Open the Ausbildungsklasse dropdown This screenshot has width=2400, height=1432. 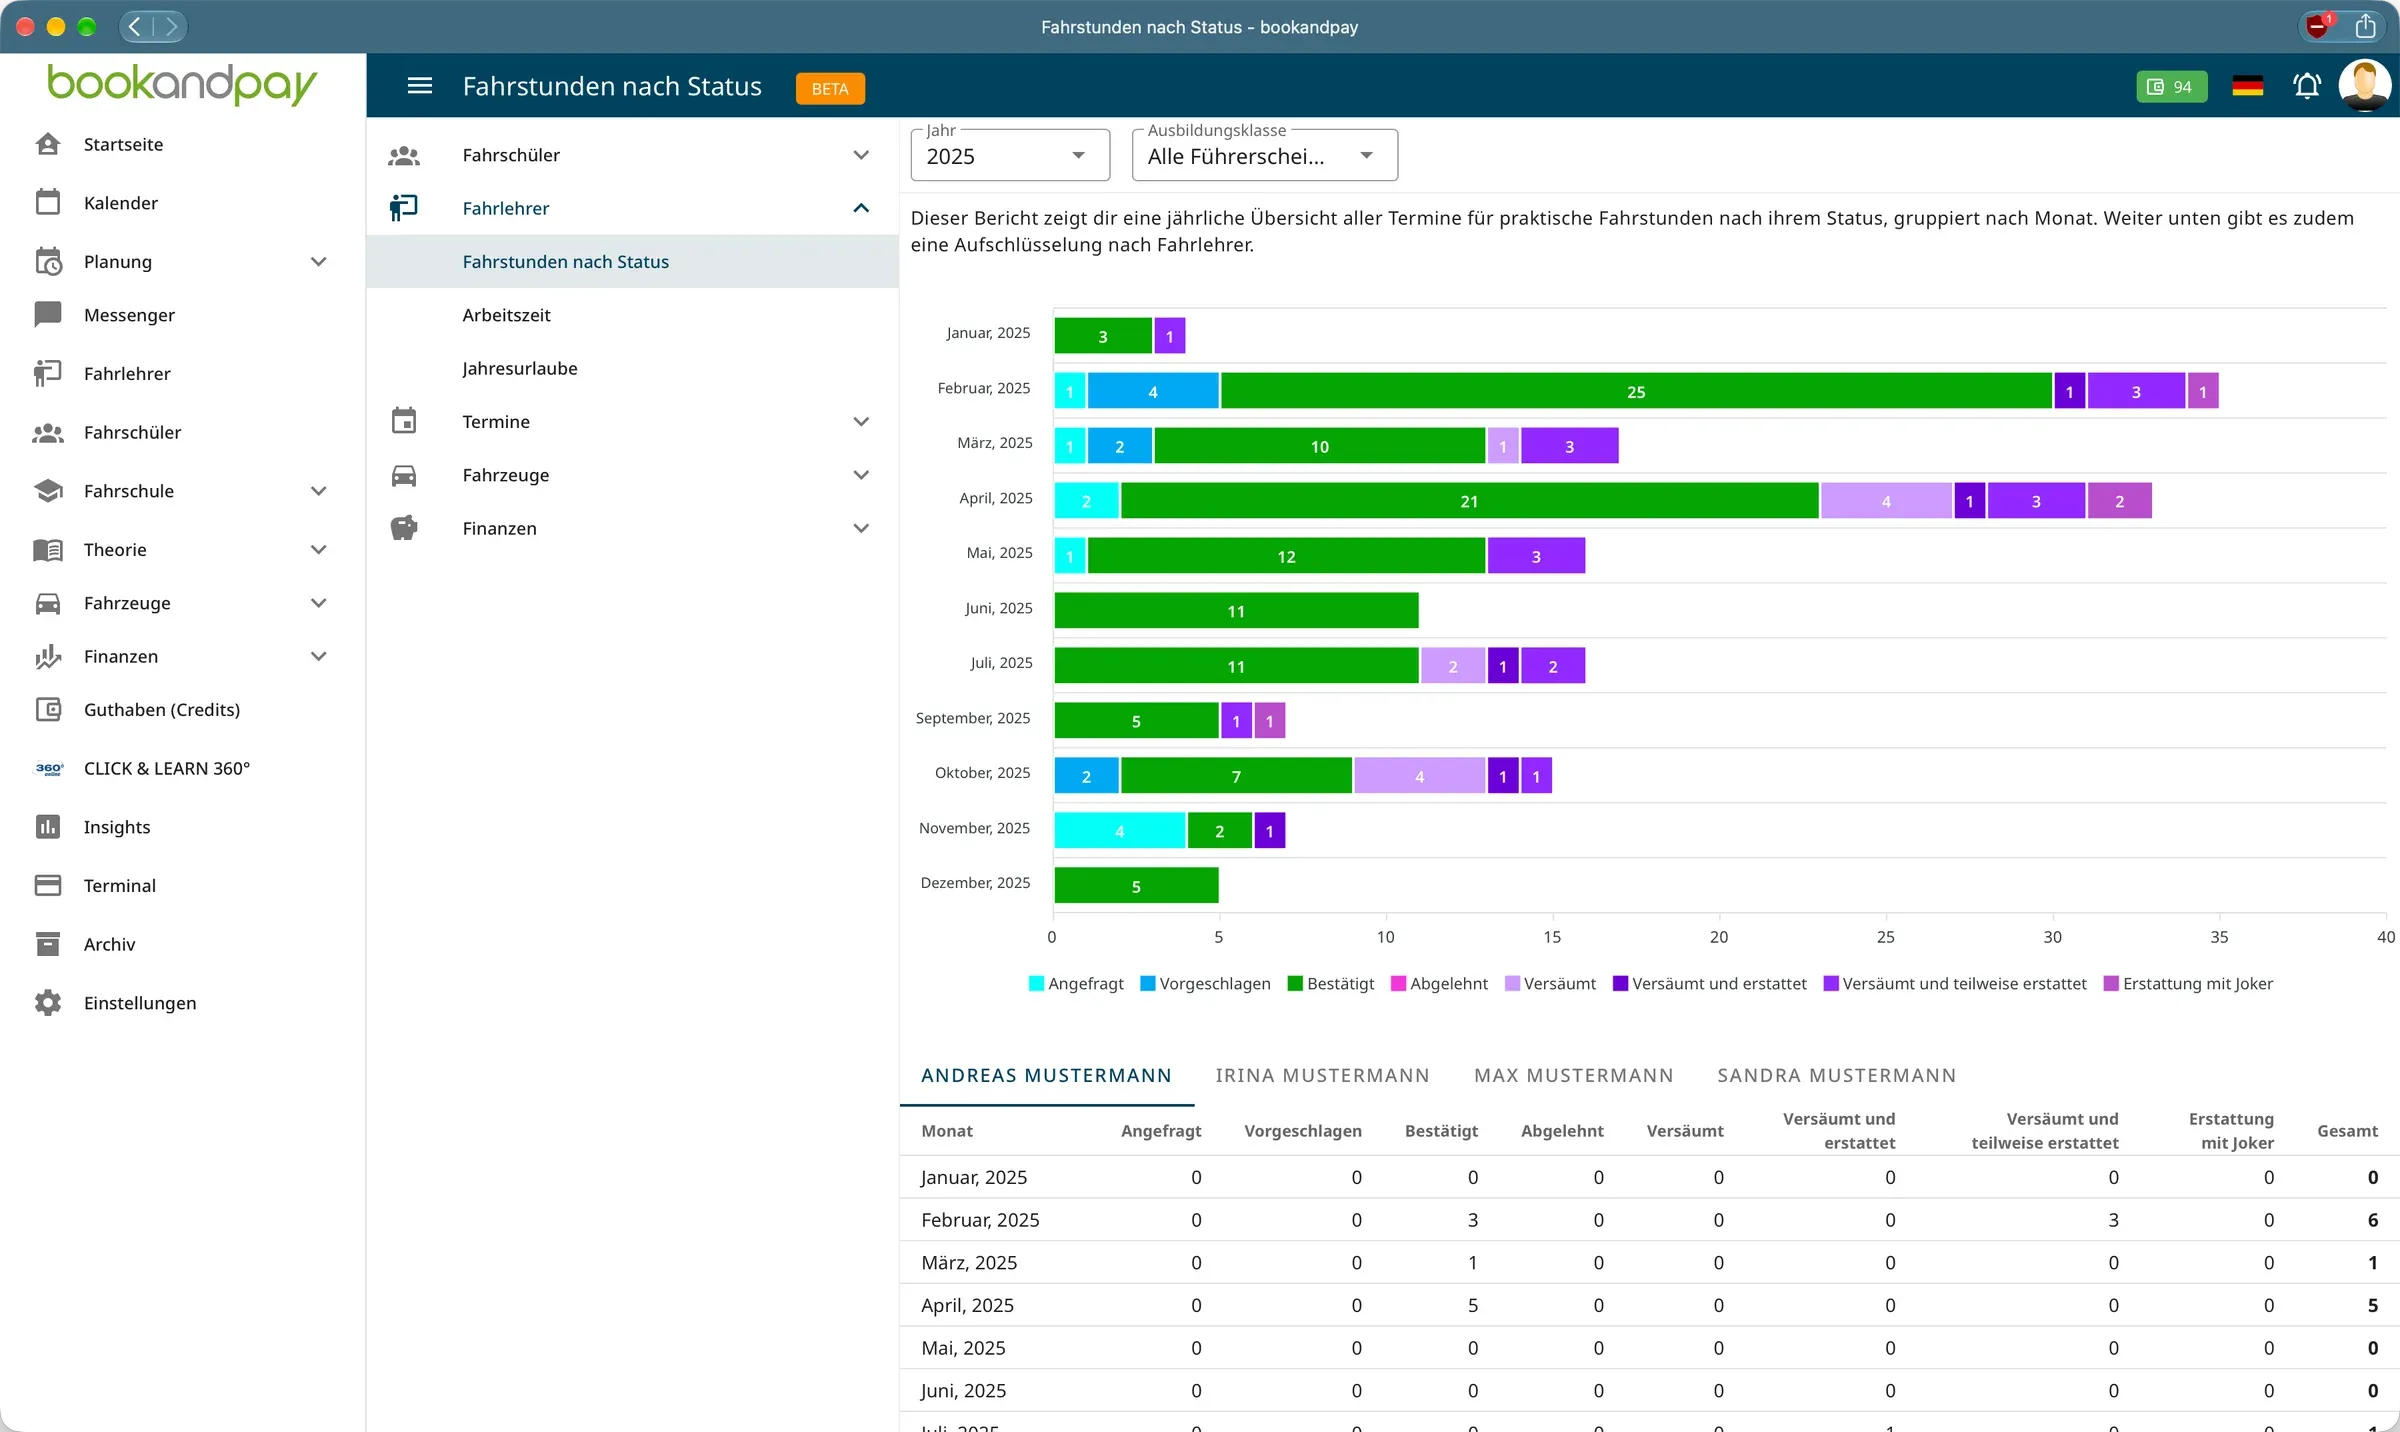1264,156
